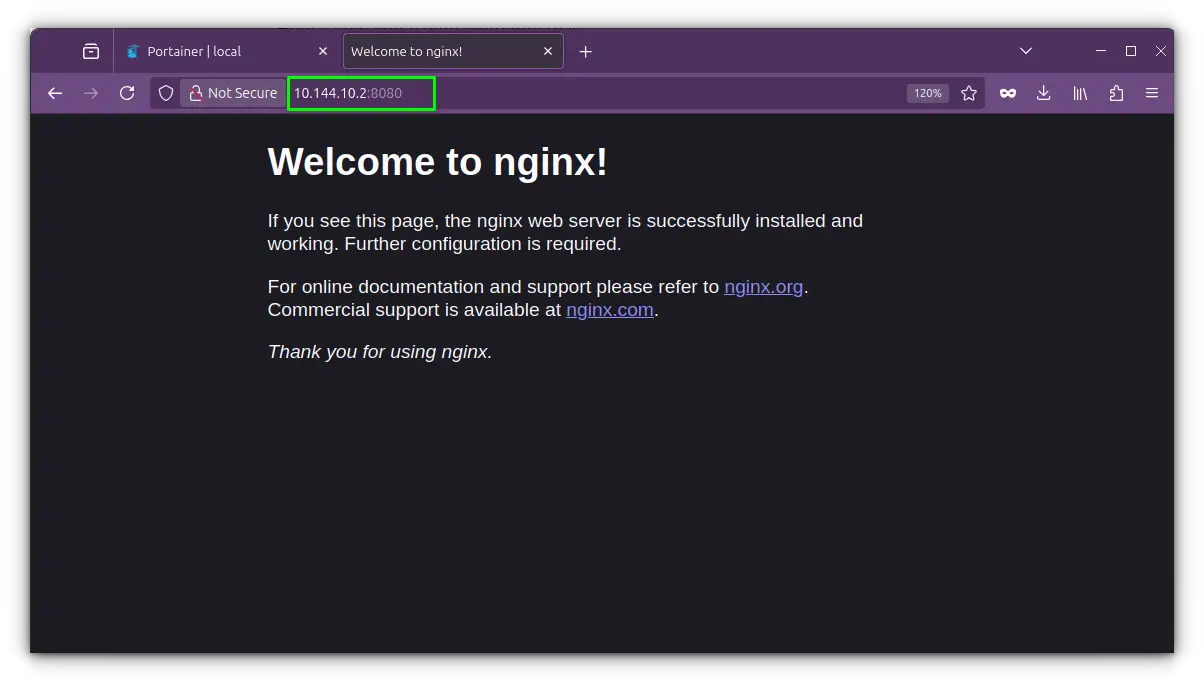Open Firefox View in the tab bar
The image size is (1204, 685).
pos(90,51)
